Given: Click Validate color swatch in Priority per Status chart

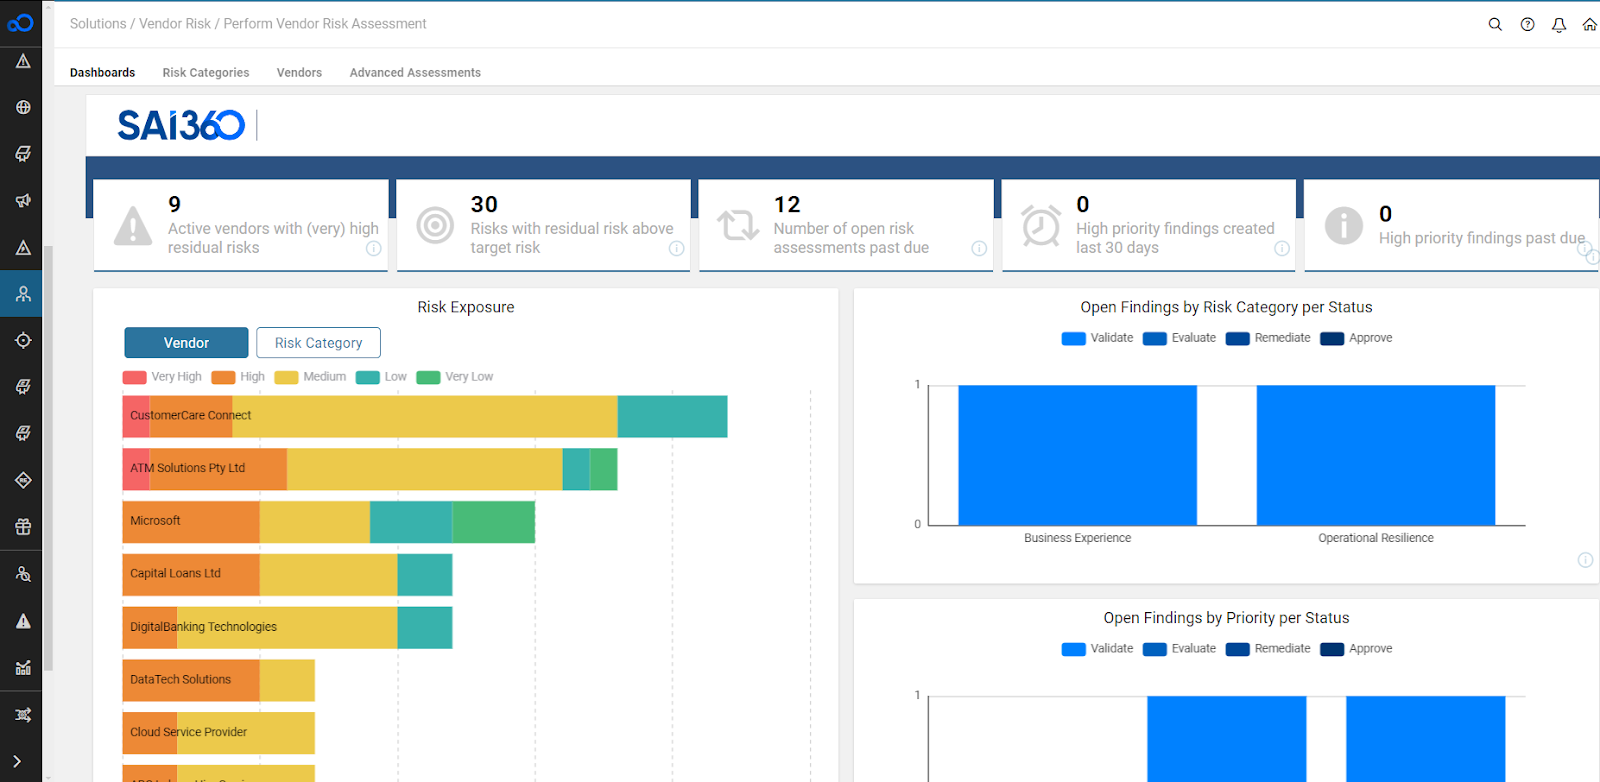Looking at the screenshot, I should point(1074,649).
